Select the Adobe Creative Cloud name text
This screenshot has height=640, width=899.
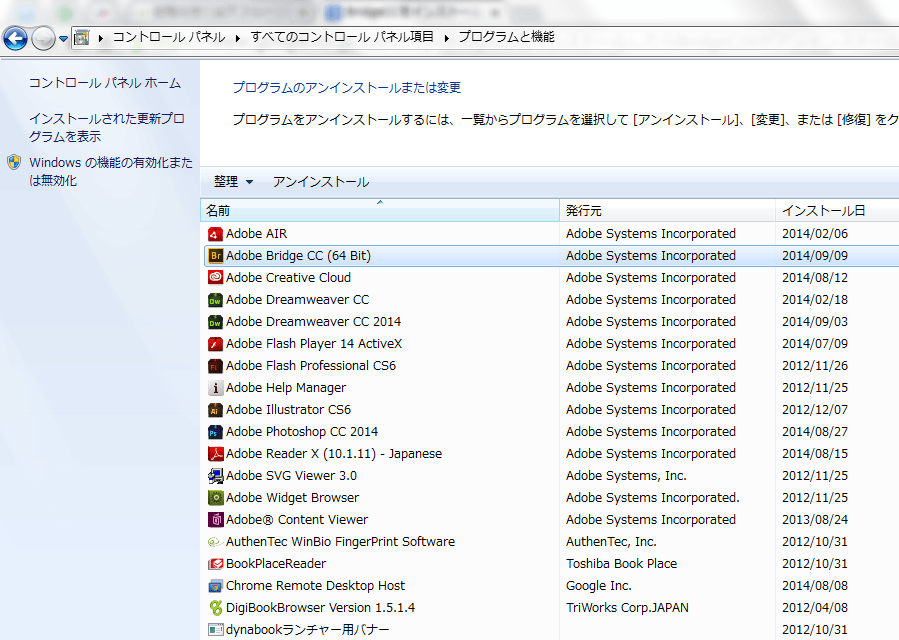point(288,278)
